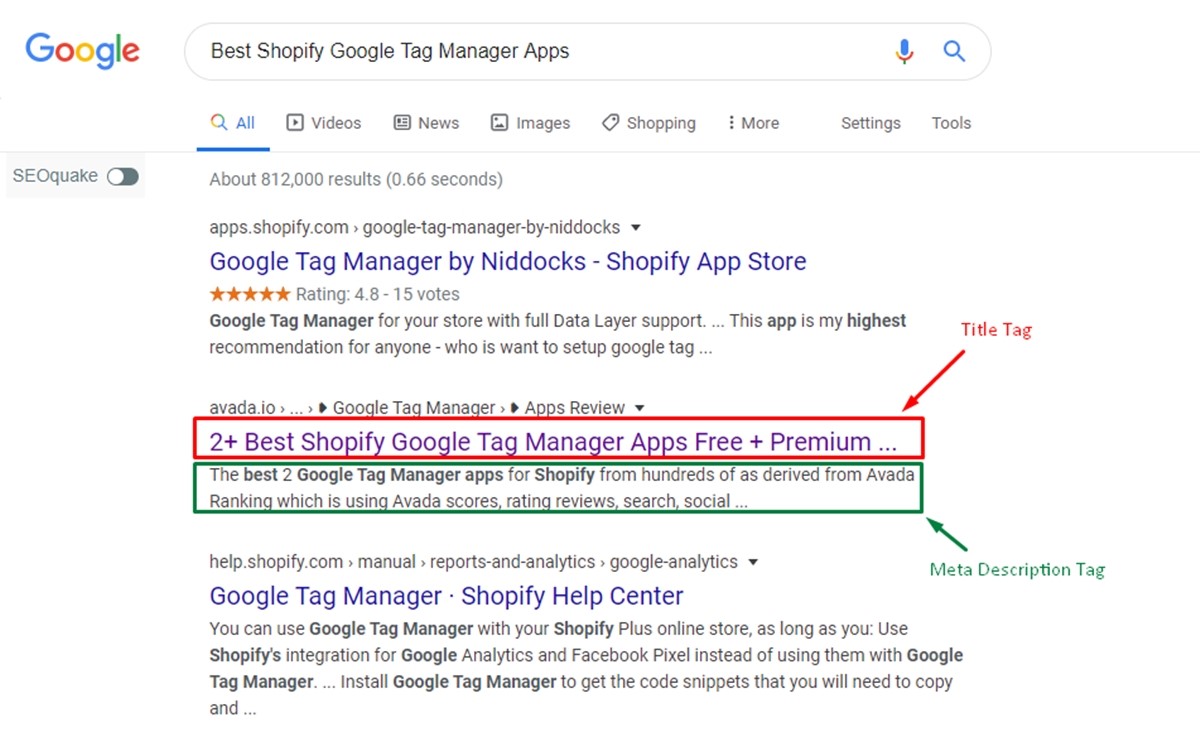1200x741 pixels.
Task: Click the Videos play icon
Action: click(295, 123)
